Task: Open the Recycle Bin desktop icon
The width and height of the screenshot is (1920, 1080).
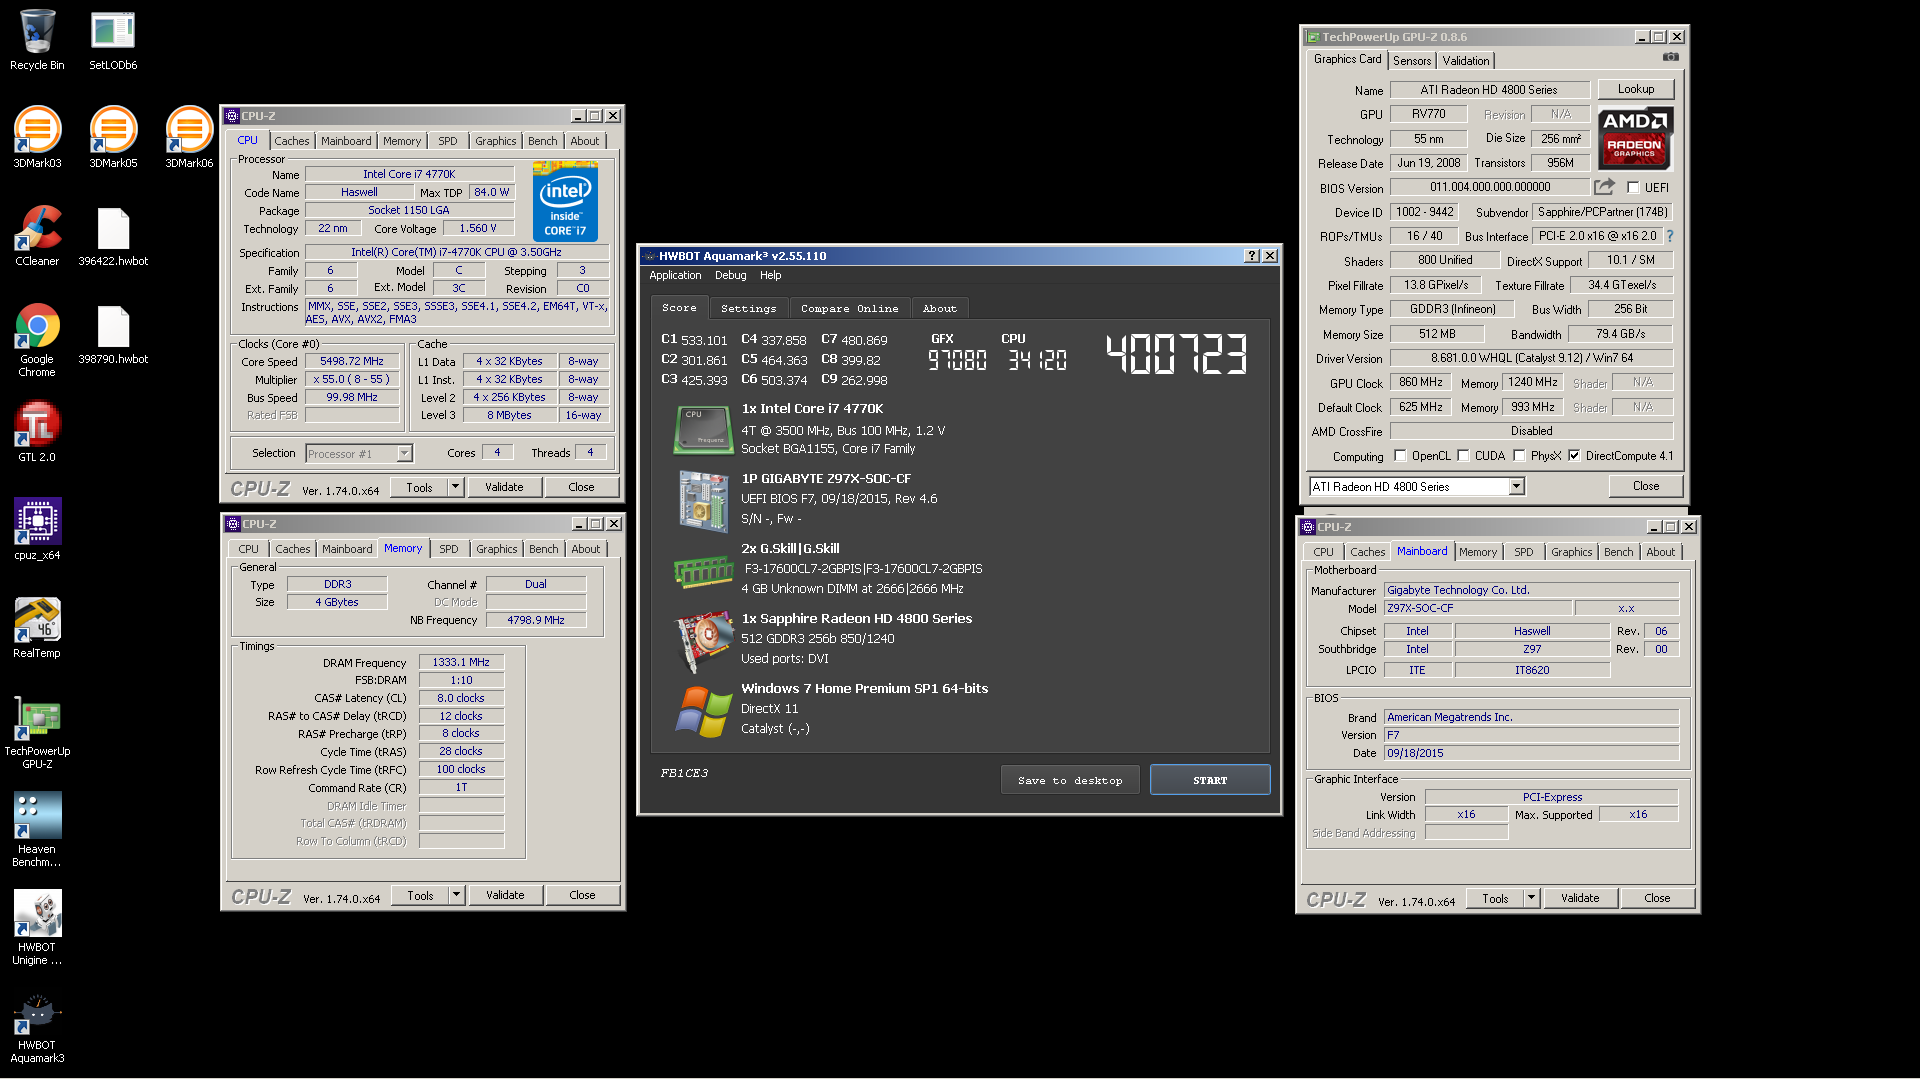Action: (37, 40)
